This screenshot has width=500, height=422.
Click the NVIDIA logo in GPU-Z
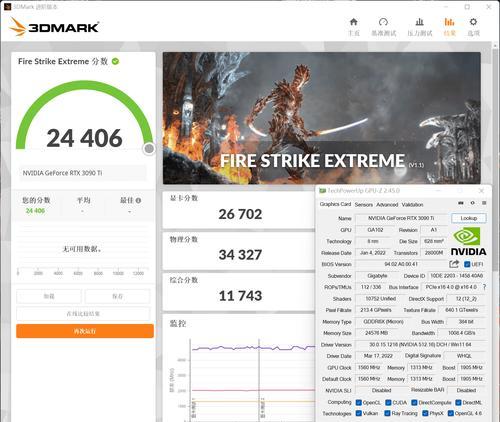[x=468, y=241]
